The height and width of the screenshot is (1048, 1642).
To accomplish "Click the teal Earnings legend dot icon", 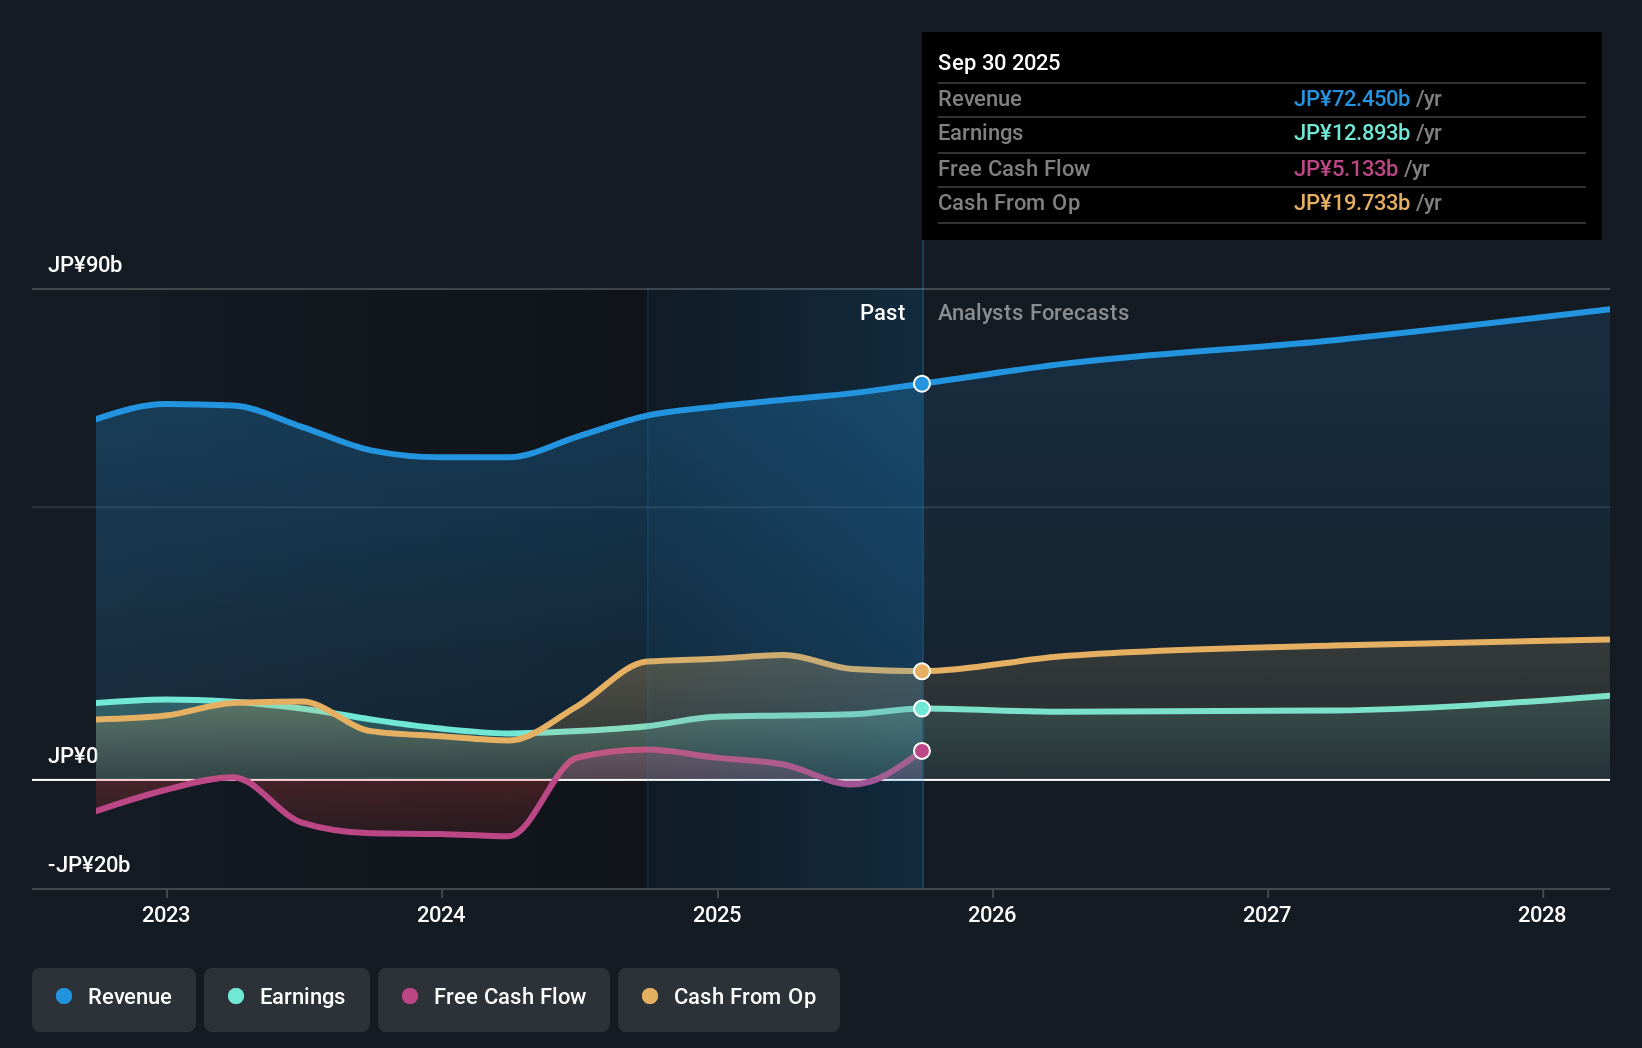I will [x=234, y=998].
